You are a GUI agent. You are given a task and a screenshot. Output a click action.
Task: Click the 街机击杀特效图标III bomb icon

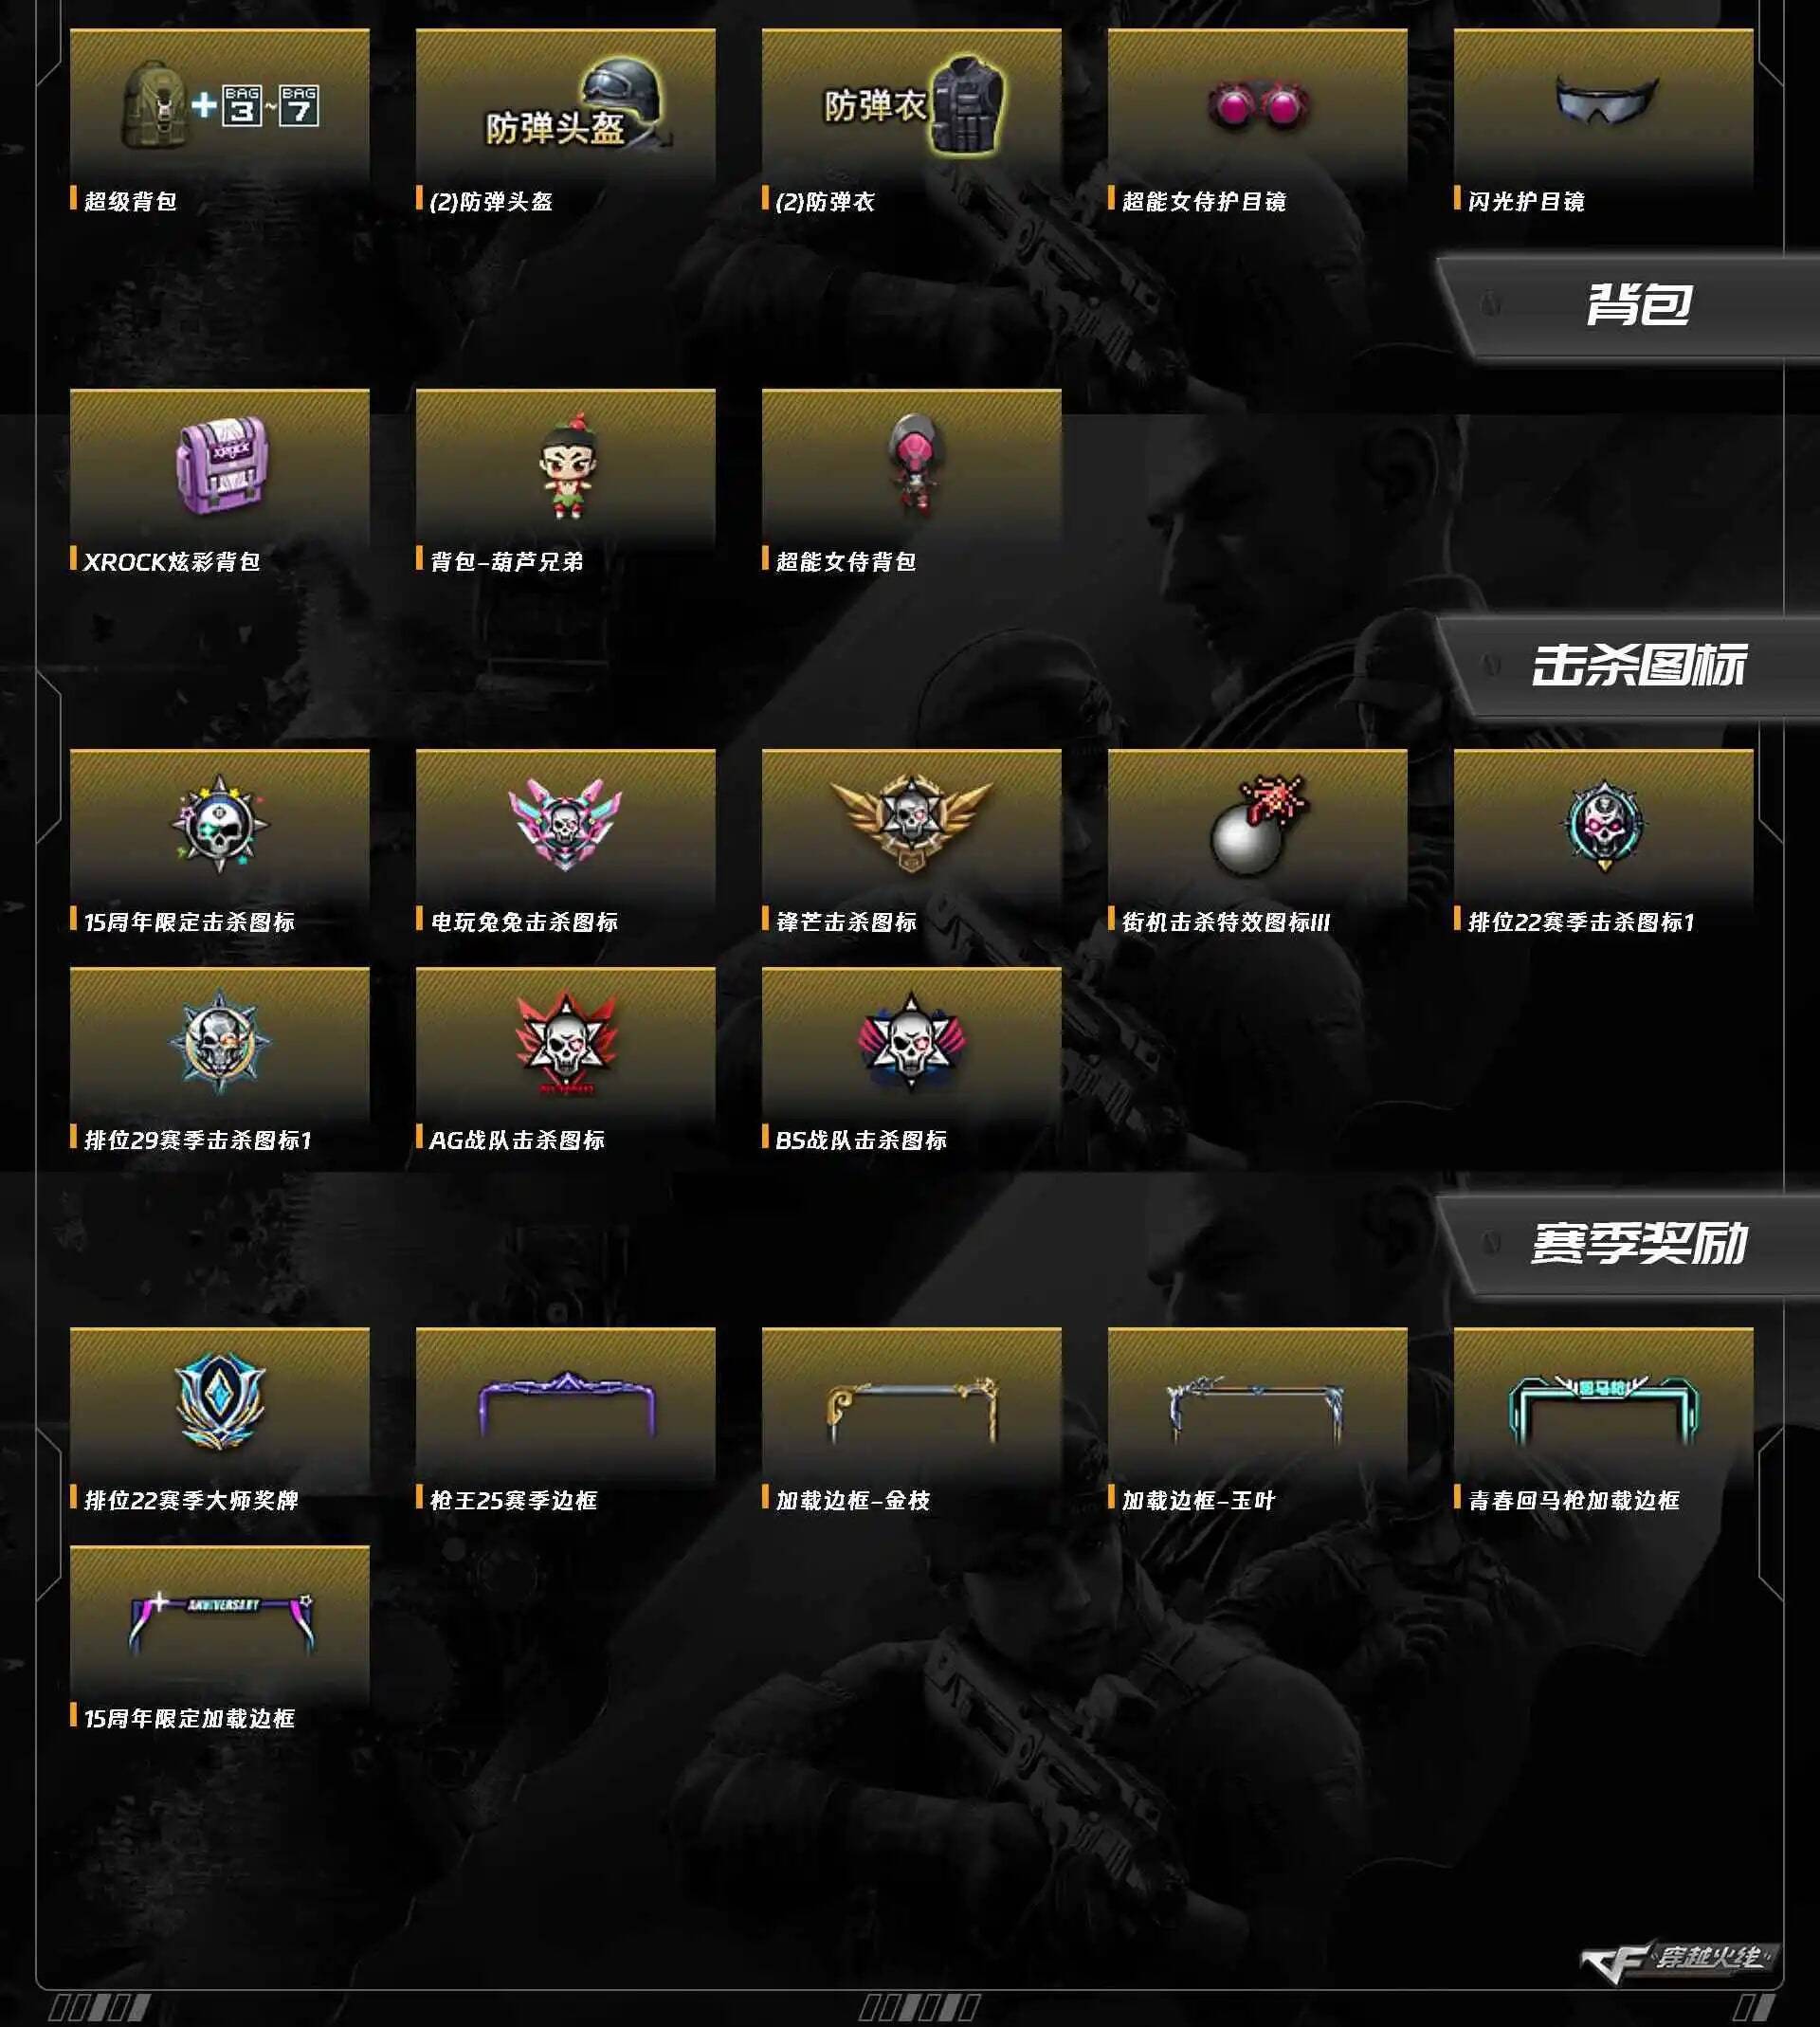click(x=1257, y=825)
